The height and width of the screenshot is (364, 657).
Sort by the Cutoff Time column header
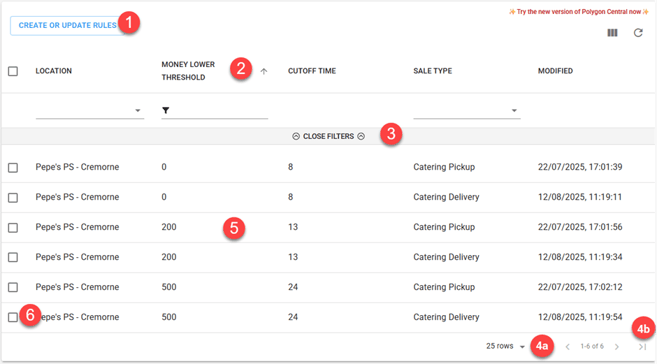[312, 71]
